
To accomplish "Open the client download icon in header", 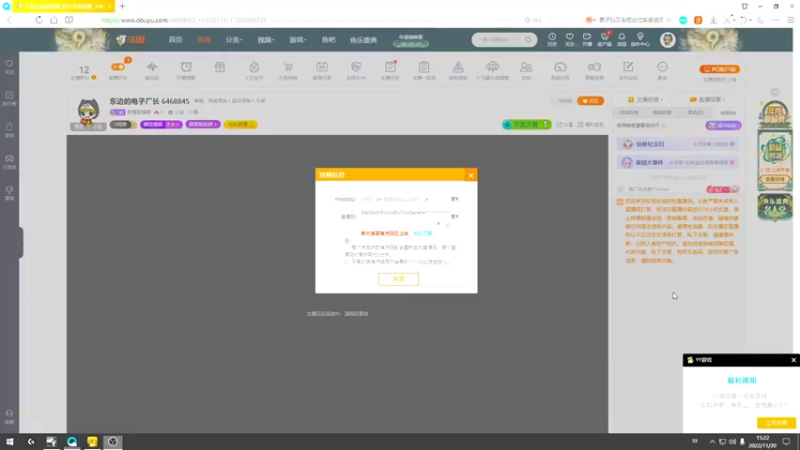I will pyautogui.click(x=605, y=39).
